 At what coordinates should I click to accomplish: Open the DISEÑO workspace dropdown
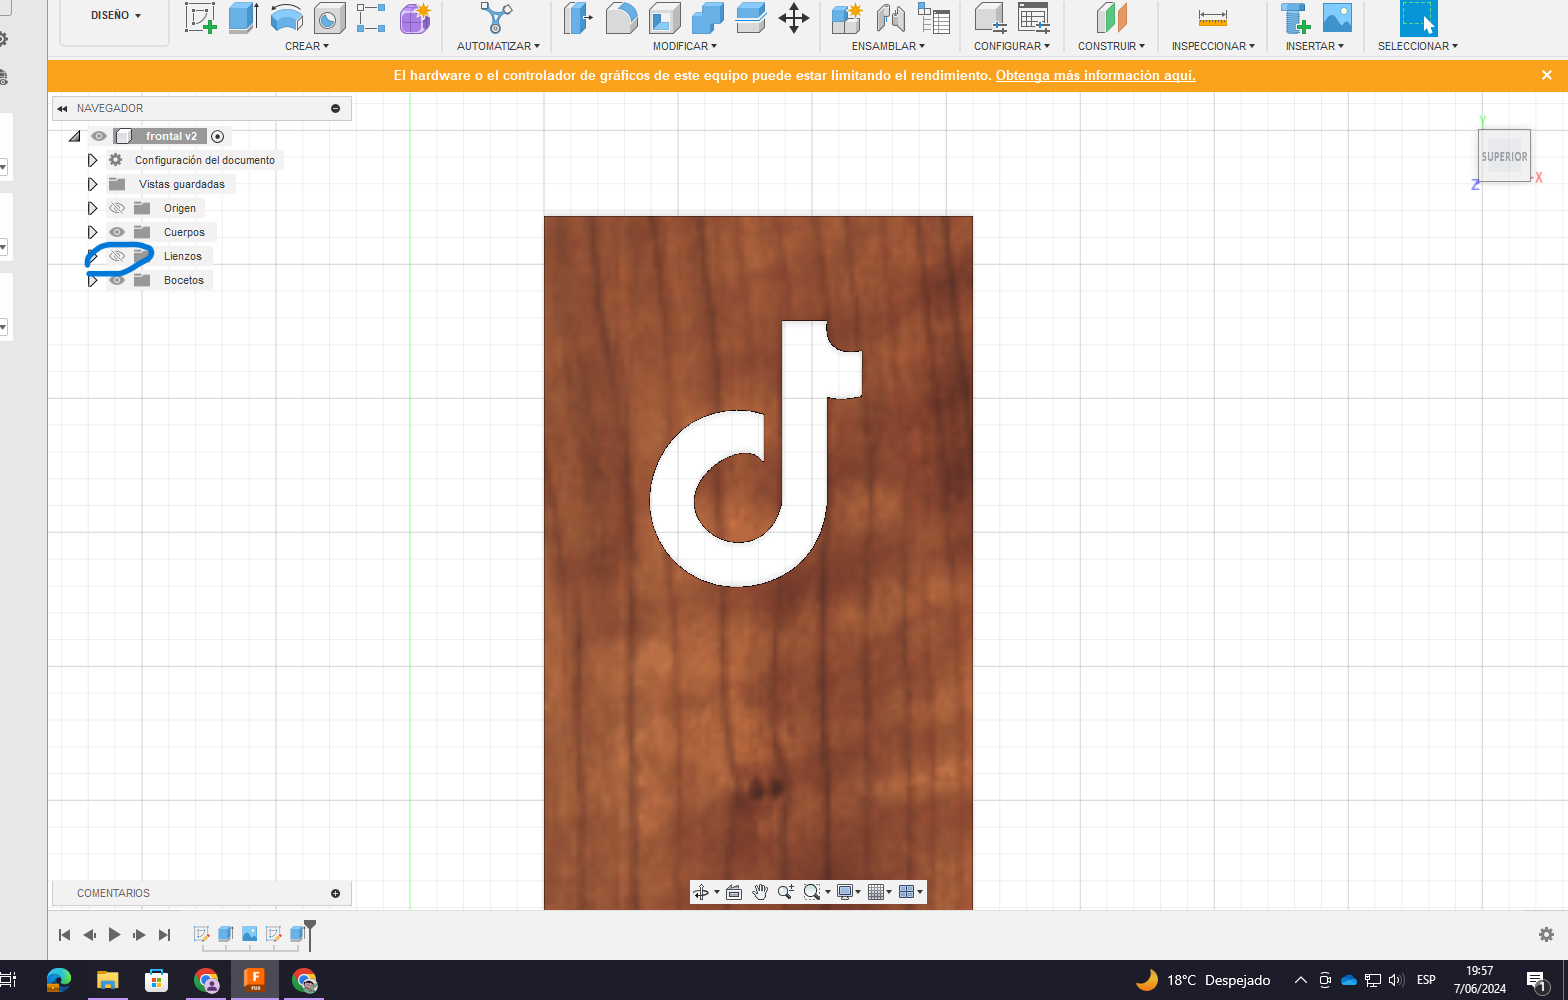pyautogui.click(x=115, y=16)
